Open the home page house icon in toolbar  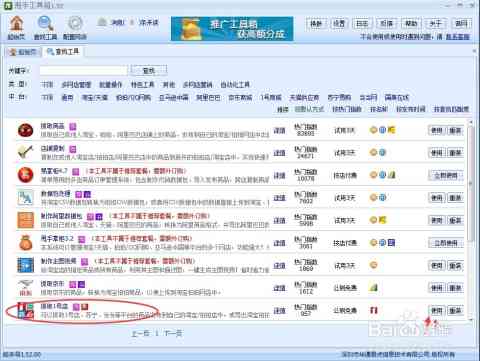[17, 24]
